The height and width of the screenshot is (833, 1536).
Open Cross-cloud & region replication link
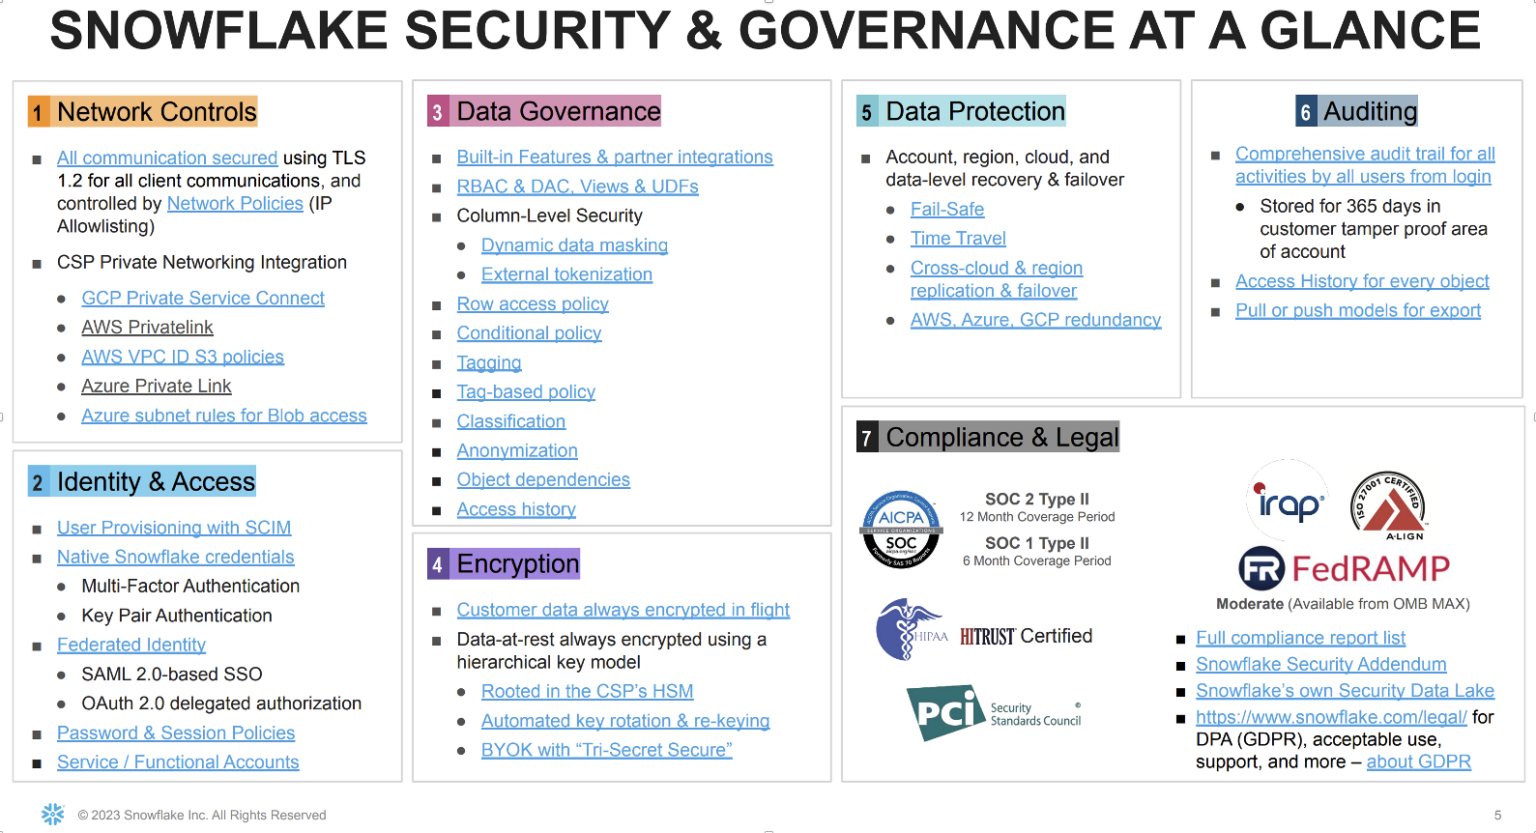(996, 280)
